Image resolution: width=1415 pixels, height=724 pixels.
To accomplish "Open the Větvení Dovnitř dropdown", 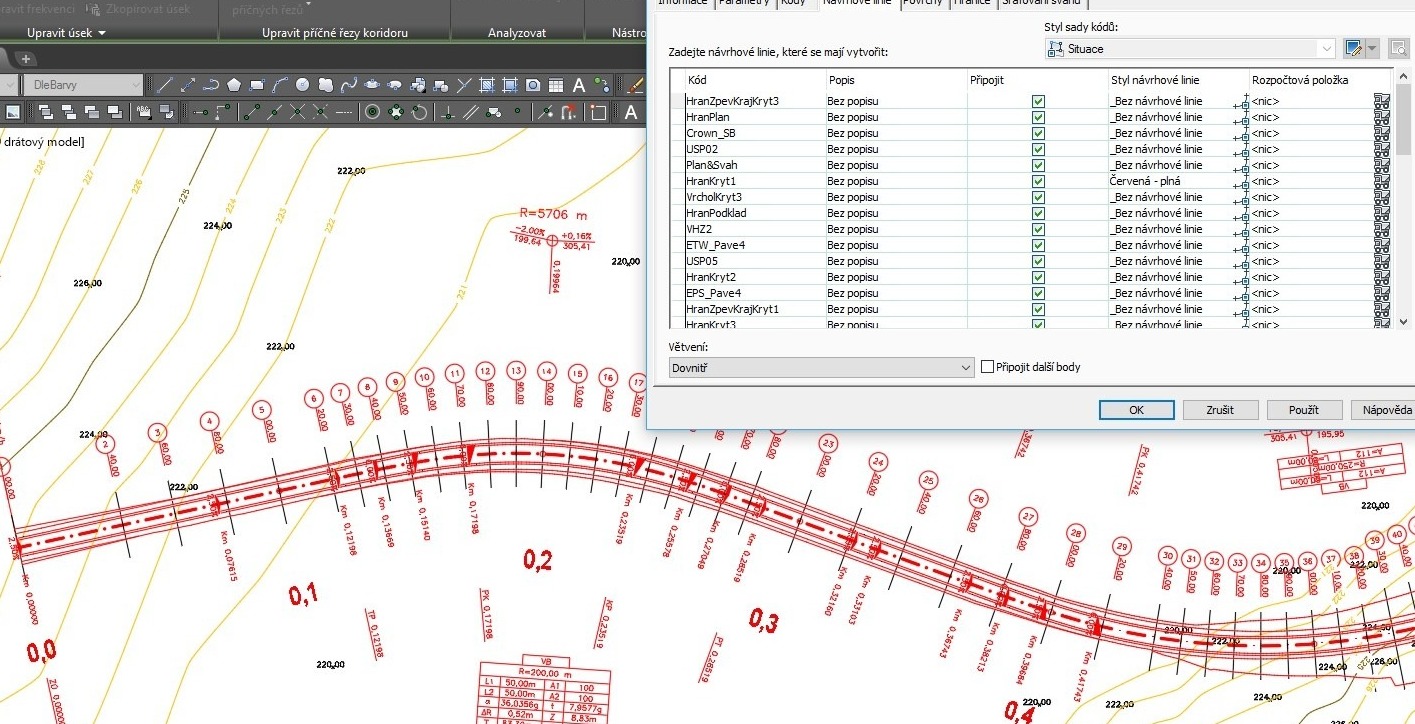I will coord(821,368).
